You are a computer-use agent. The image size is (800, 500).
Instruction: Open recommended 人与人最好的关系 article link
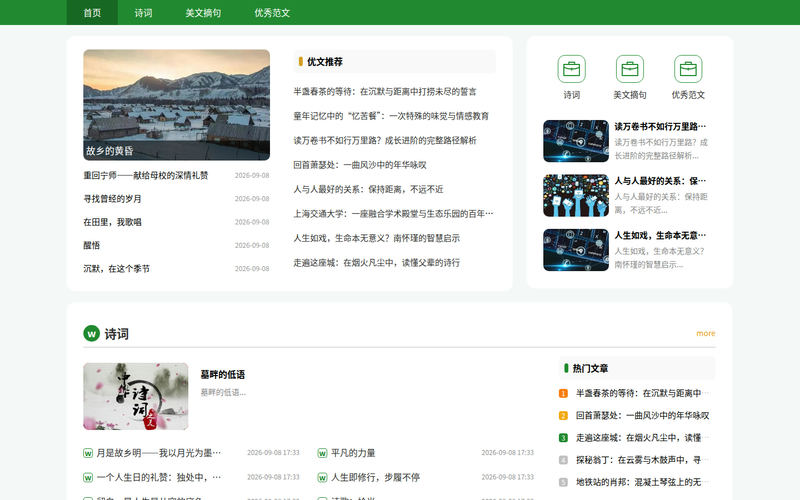[368, 189]
